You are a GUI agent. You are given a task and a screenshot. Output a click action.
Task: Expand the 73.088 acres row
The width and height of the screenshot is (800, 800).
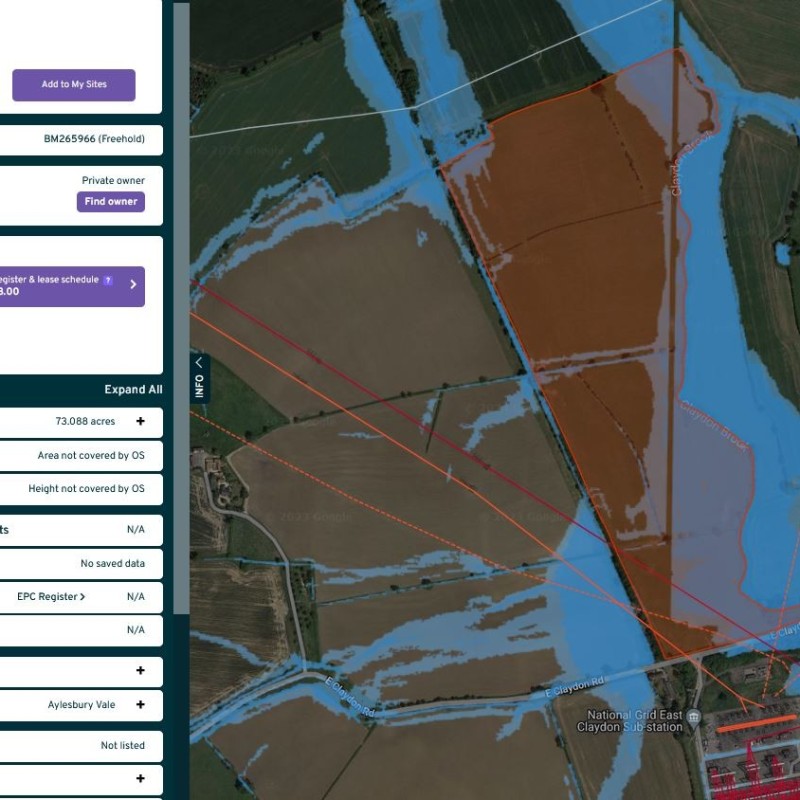point(140,422)
